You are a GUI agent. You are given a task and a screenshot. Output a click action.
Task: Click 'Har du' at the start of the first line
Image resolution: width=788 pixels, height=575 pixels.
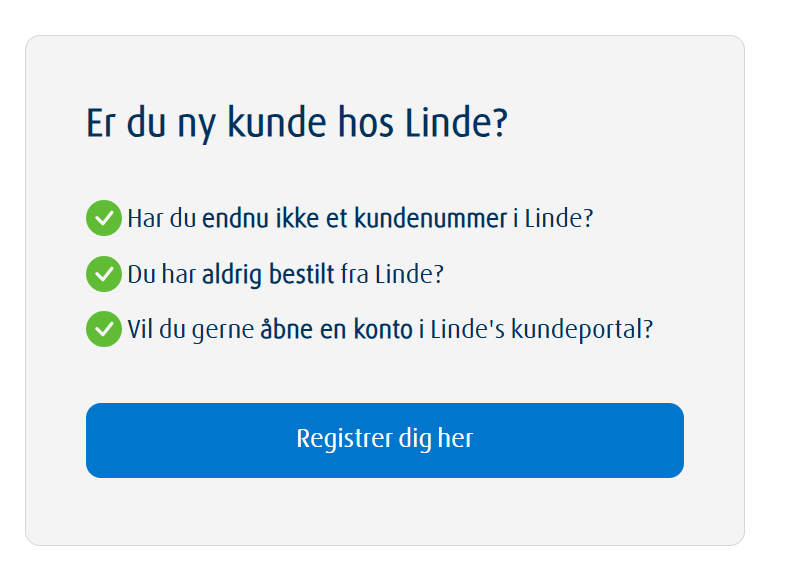161,218
